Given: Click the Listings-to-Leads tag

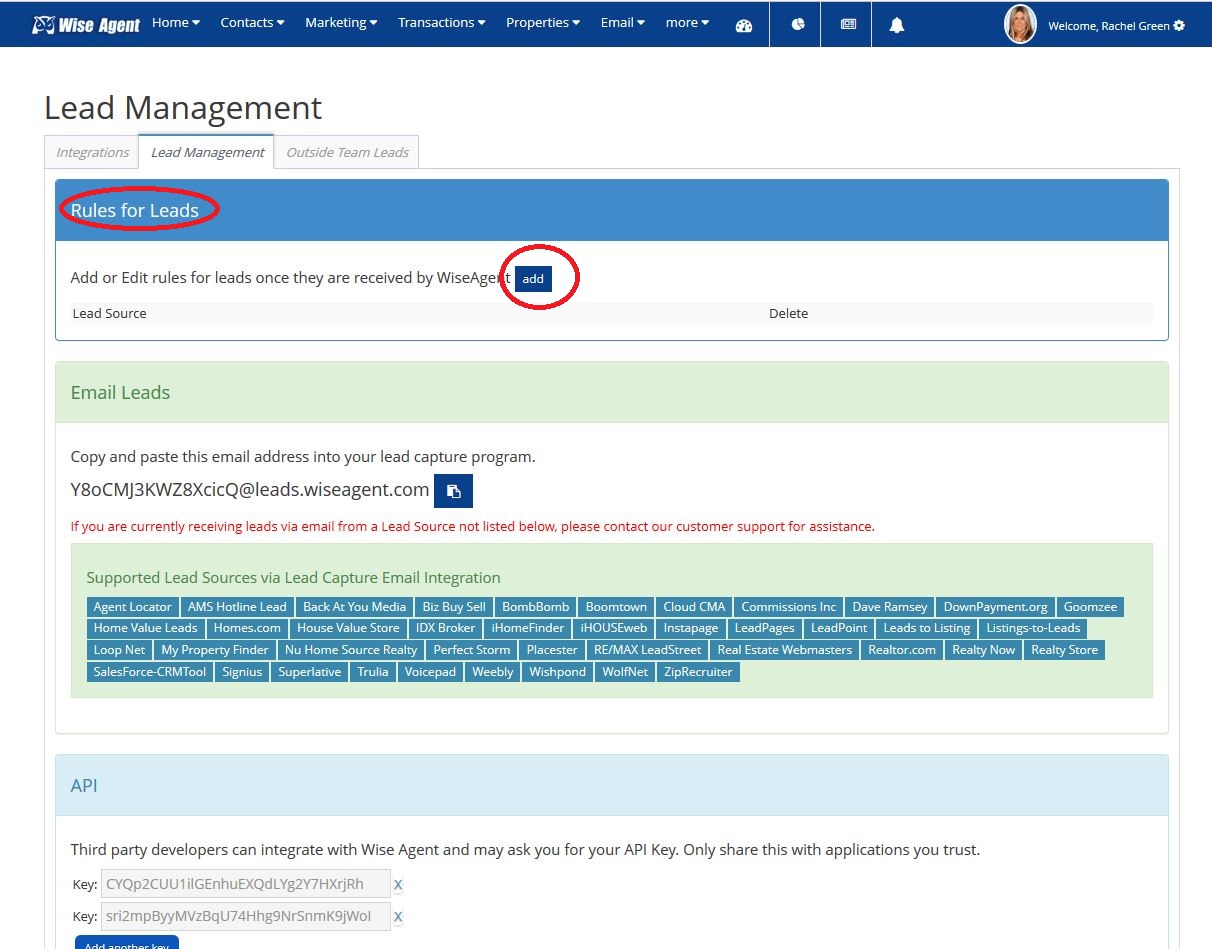Looking at the screenshot, I should pos(1033,628).
